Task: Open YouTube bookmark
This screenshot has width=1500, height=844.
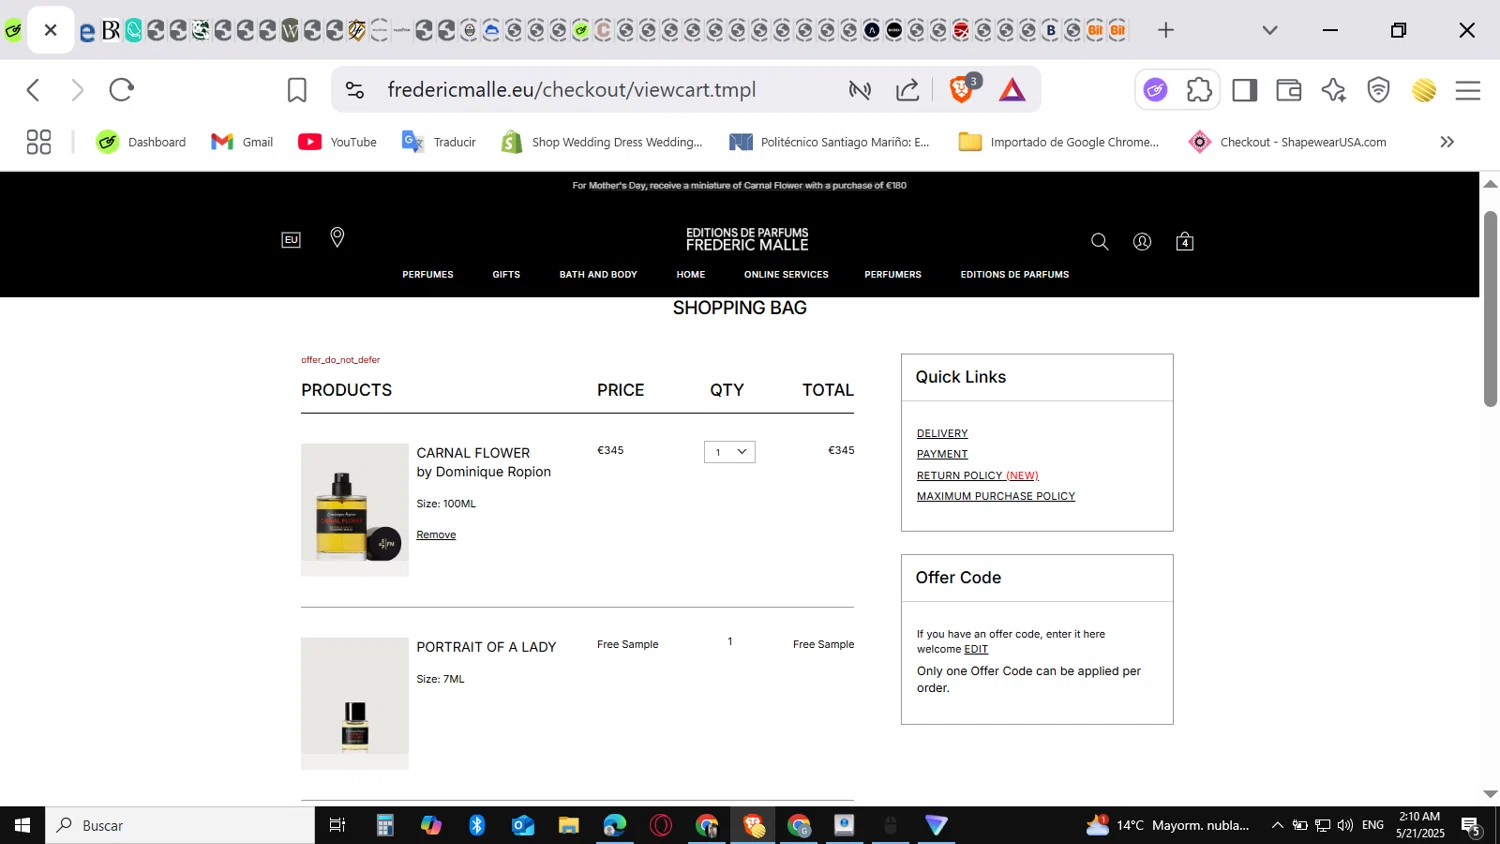Action: click(338, 142)
